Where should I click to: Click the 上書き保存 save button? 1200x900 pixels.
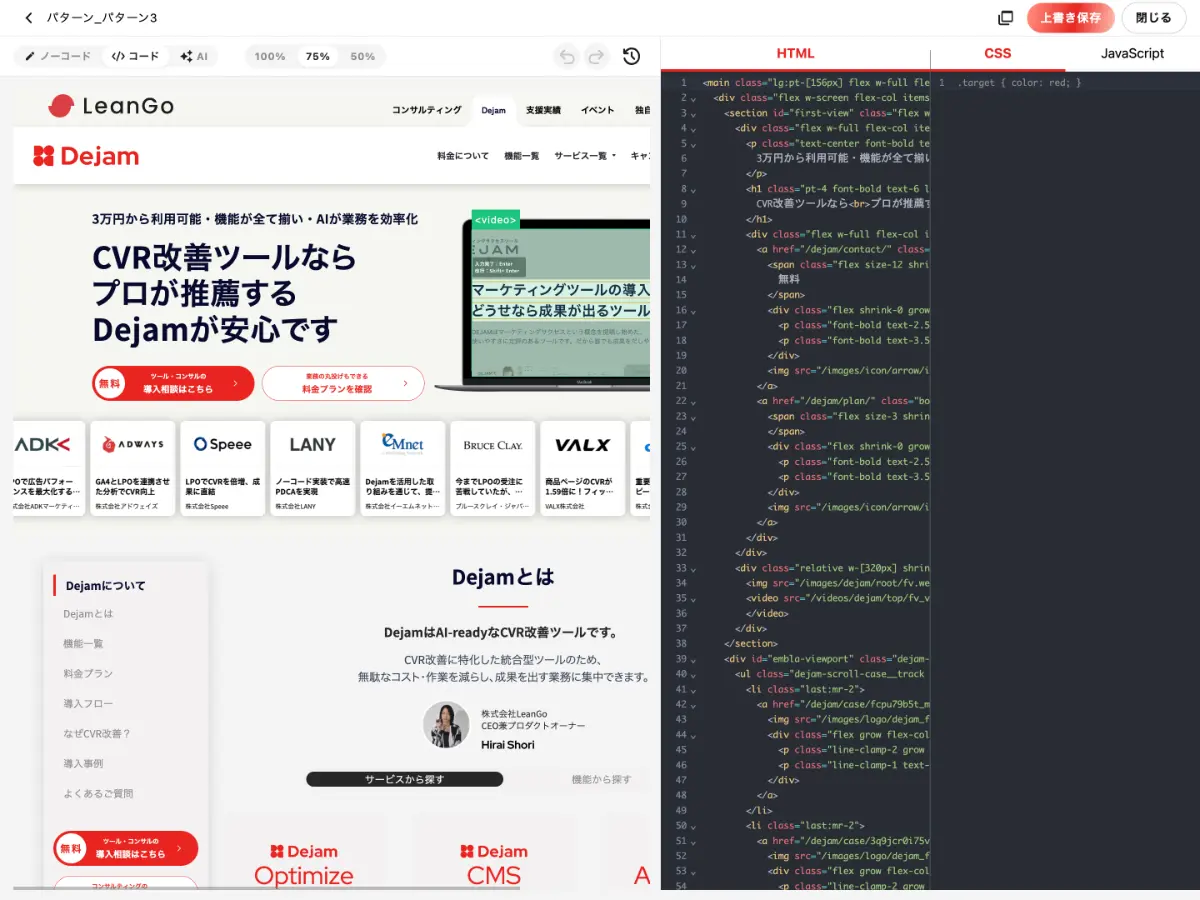coord(1070,18)
